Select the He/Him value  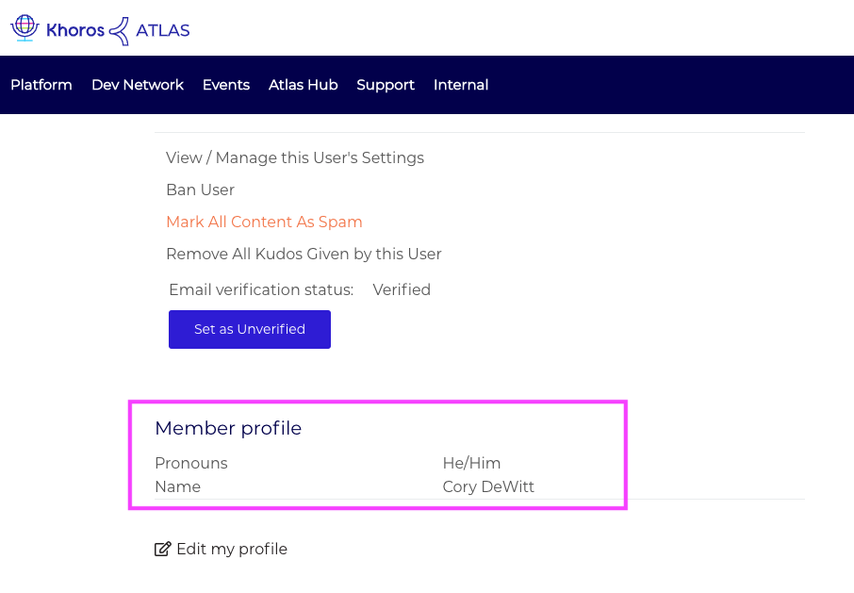click(472, 463)
